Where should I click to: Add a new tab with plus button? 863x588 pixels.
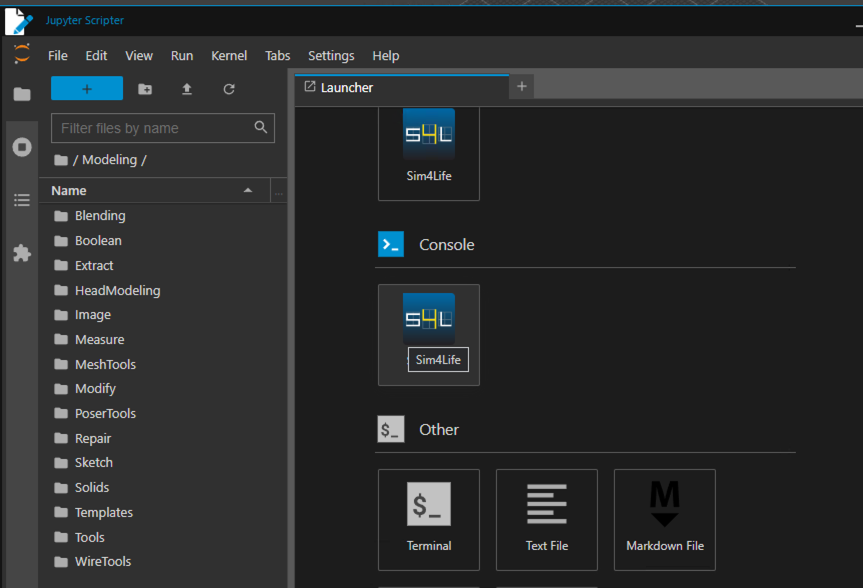coord(522,86)
